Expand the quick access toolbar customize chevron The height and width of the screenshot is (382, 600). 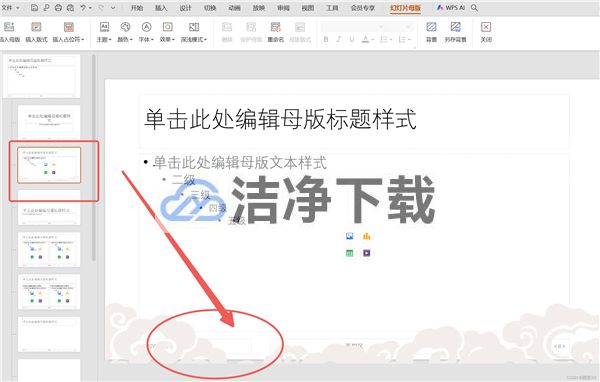[x=113, y=8]
